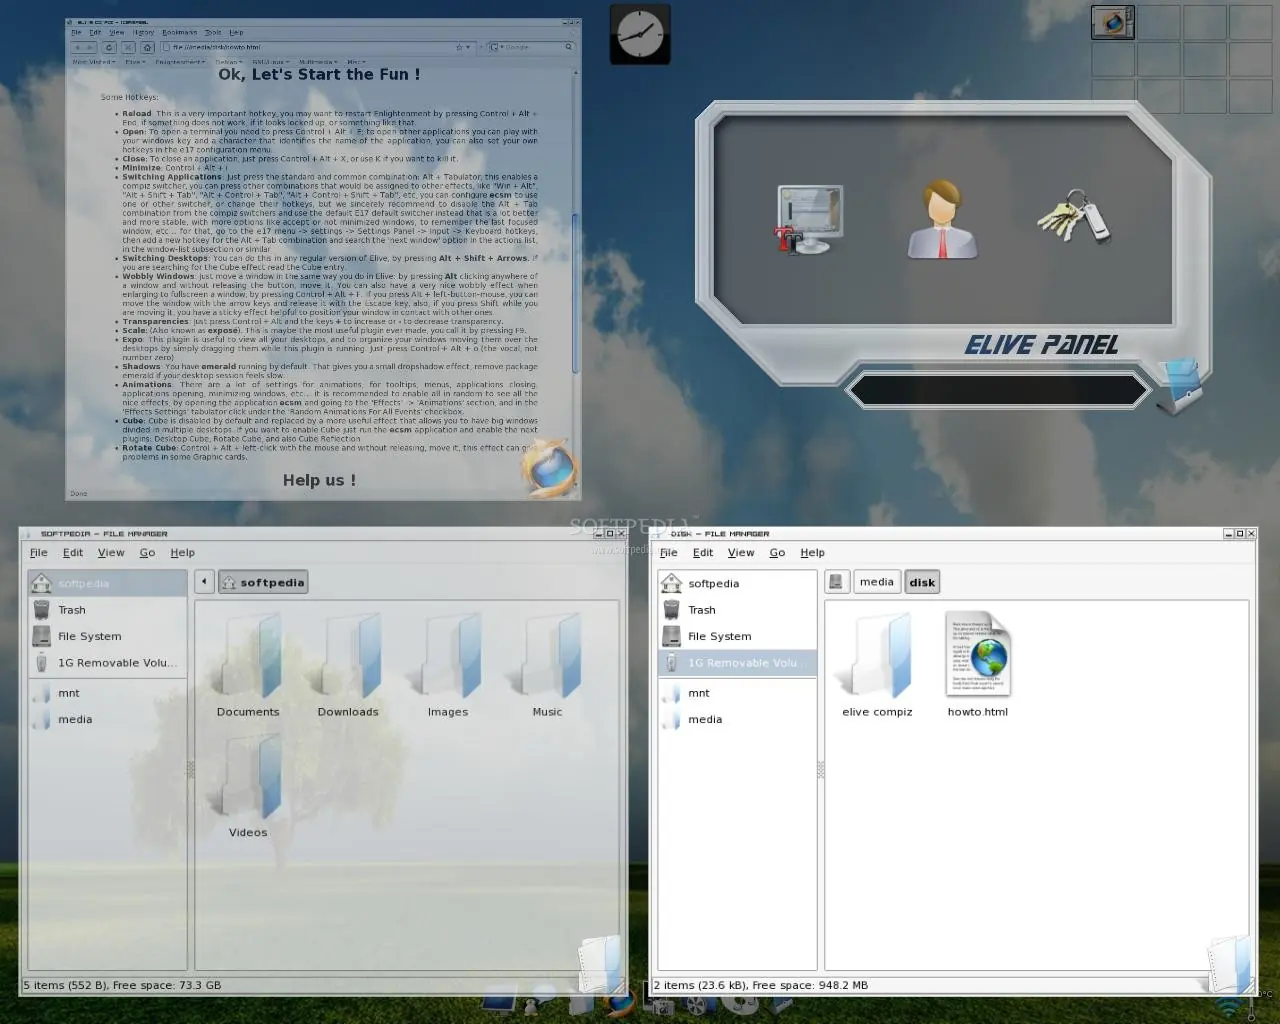1280x1024 pixels.
Task: Select the Videos folder
Action: pyautogui.click(x=248, y=787)
